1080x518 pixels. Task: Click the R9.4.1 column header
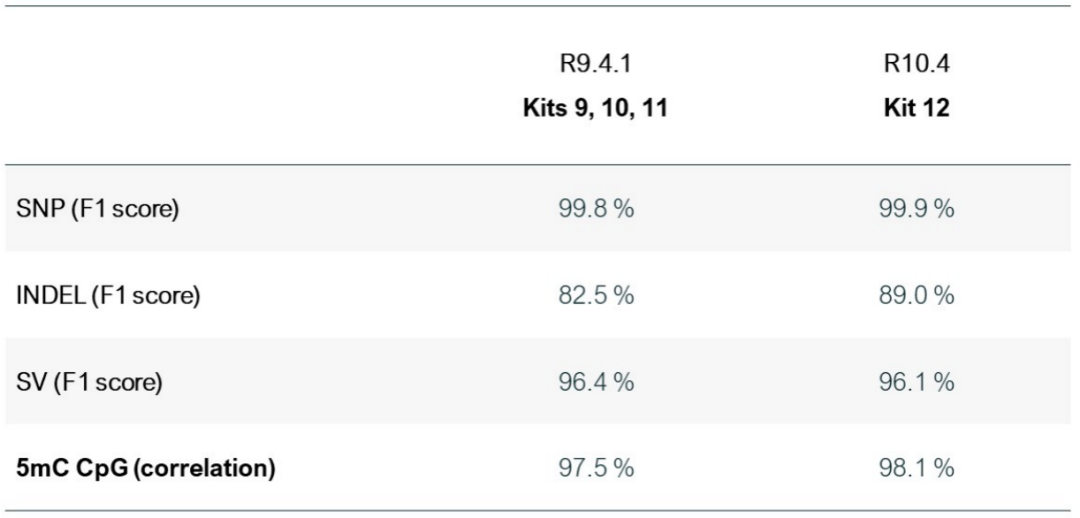[x=596, y=64]
